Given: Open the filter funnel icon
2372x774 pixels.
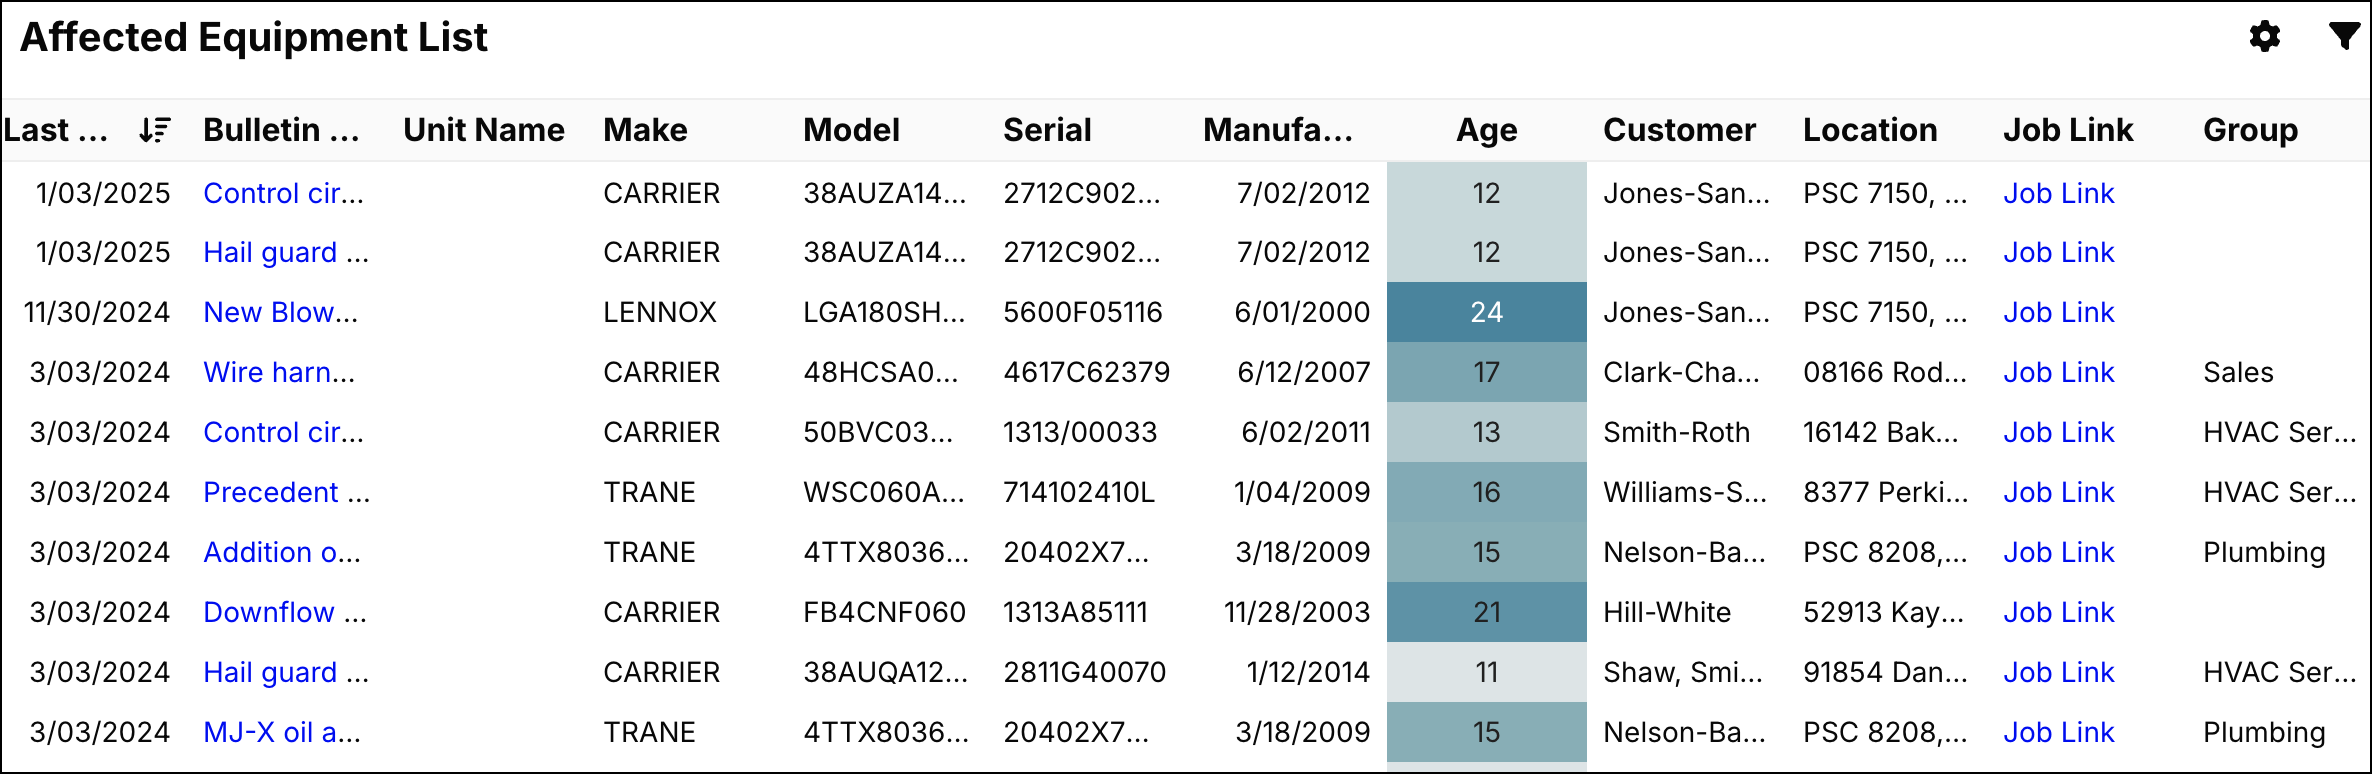Looking at the screenshot, I should [x=2343, y=36].
